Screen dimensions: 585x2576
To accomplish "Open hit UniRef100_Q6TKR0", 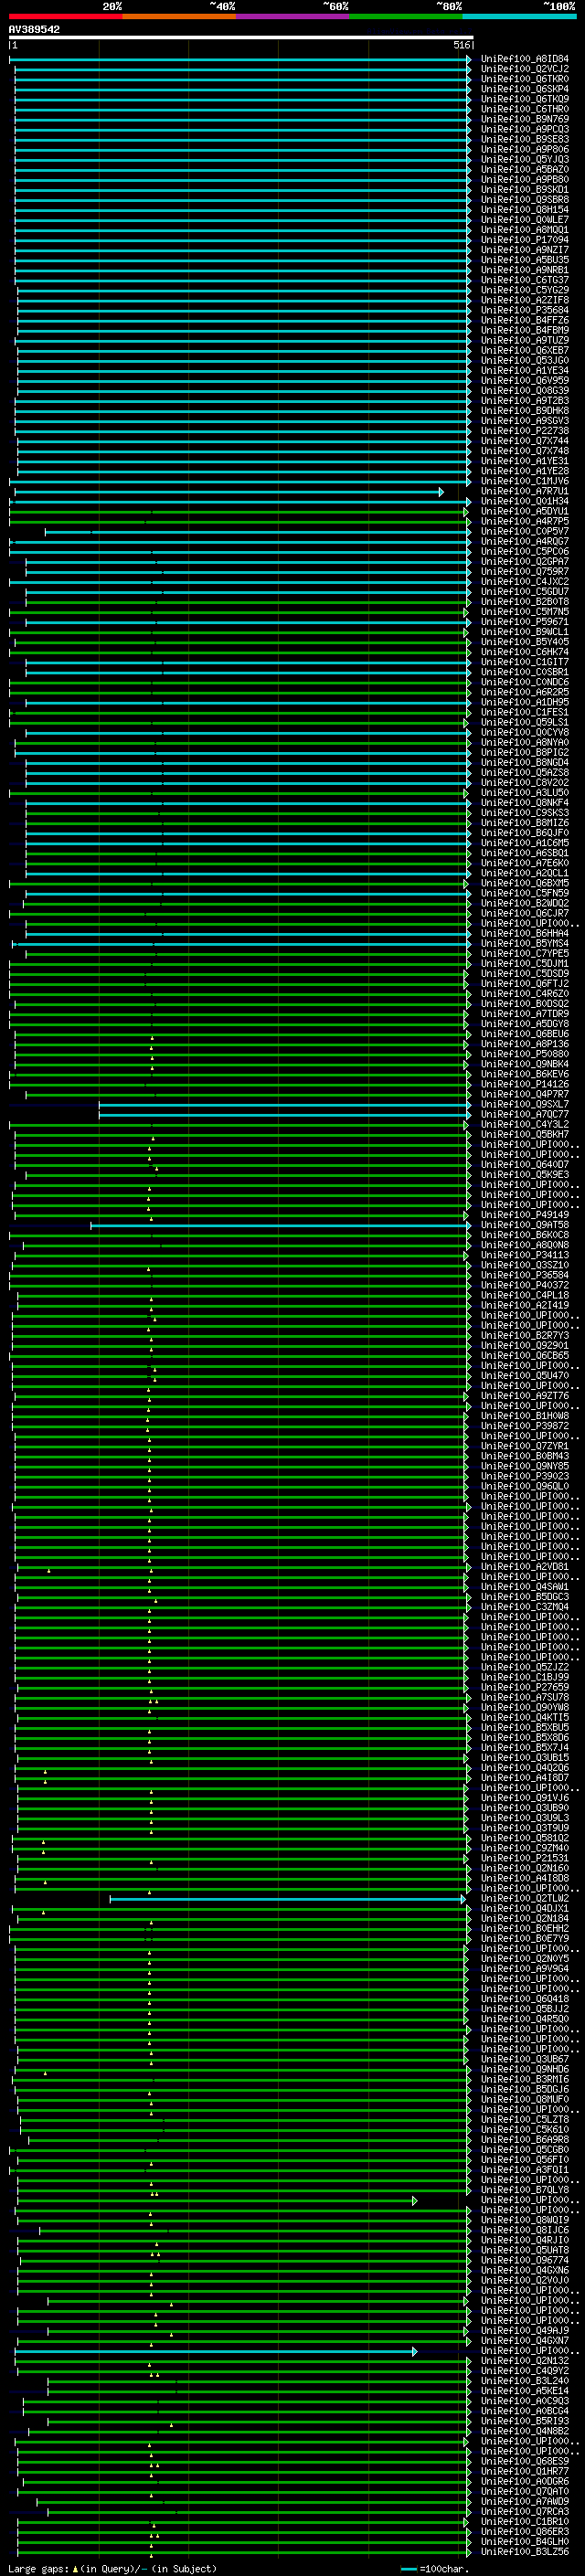I will (x=525, y=79).
